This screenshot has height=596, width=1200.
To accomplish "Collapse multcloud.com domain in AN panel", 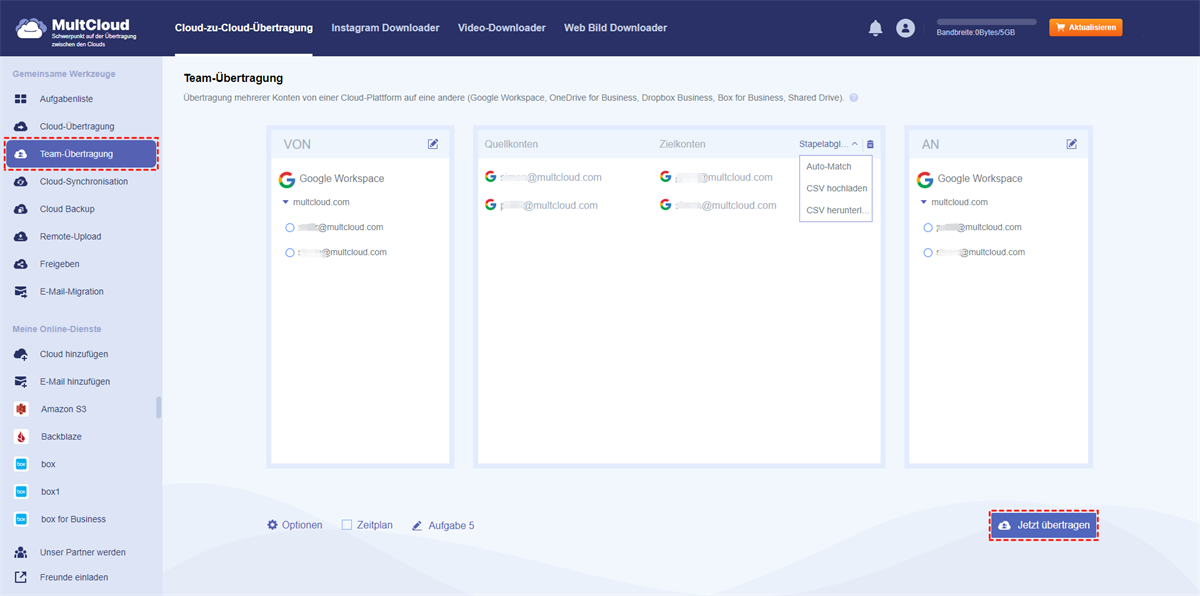I will click(x=923, y=202).
